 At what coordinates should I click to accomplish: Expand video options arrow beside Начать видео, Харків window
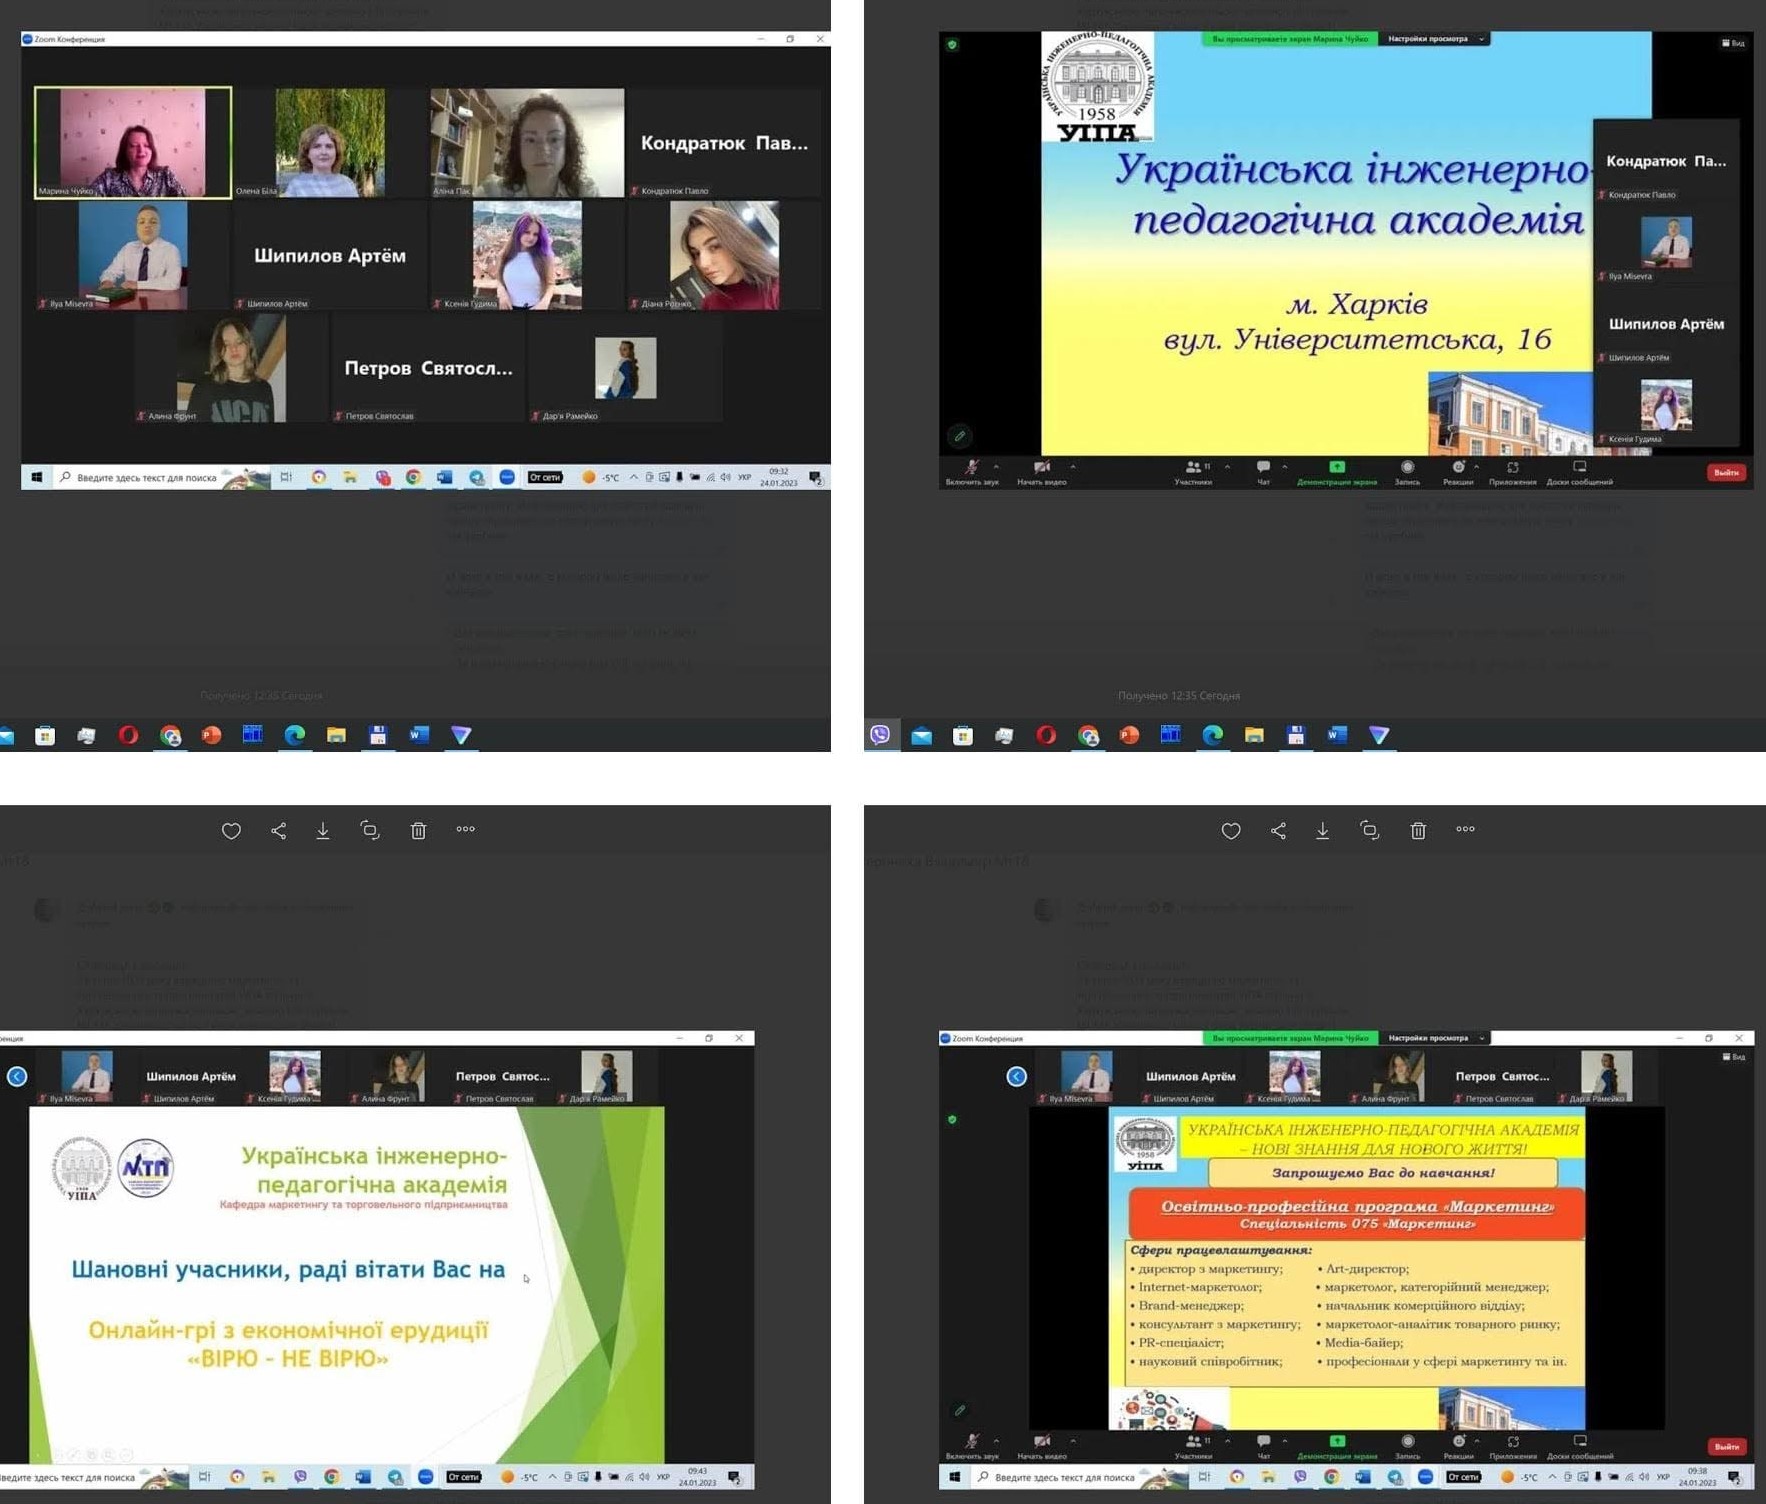click(x=1073, y=466)
